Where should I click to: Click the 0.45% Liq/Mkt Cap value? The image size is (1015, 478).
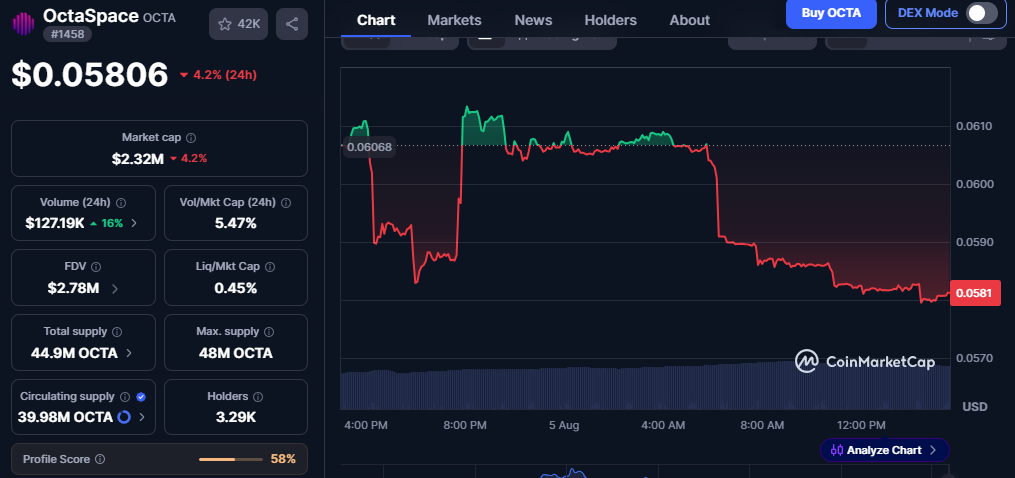236,288
